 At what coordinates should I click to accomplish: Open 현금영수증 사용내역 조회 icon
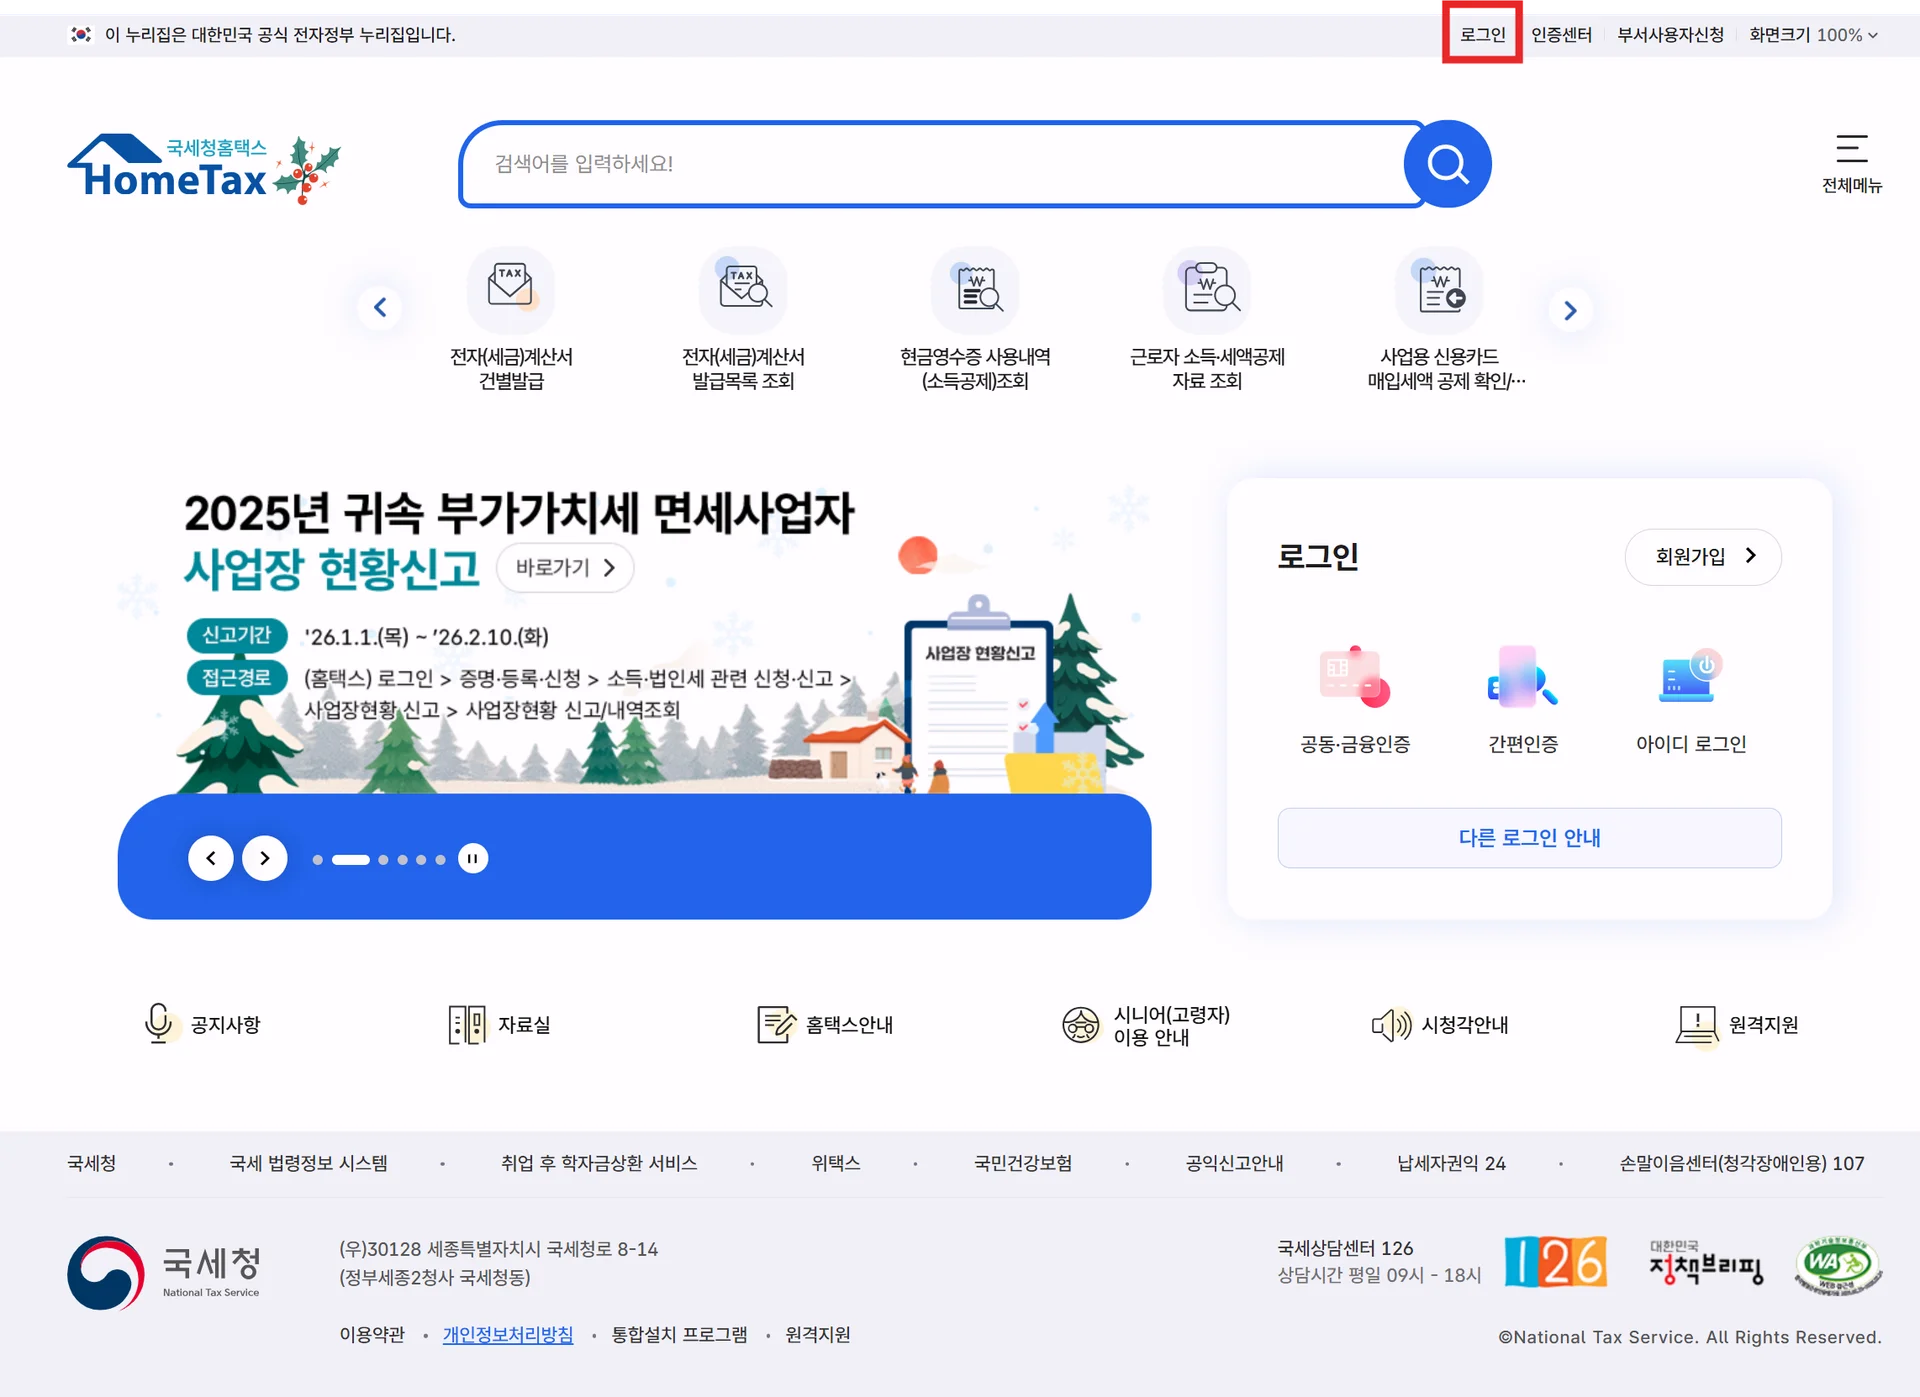coord(975,290)
